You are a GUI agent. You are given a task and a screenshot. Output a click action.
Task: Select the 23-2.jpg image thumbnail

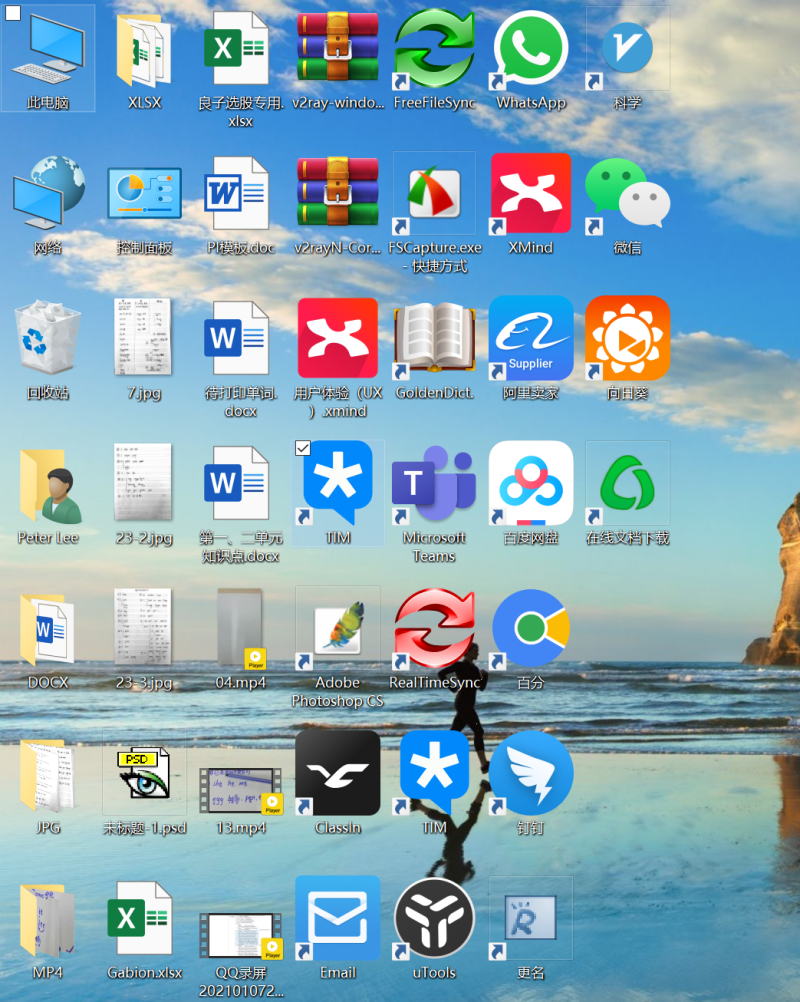point(143,482)
